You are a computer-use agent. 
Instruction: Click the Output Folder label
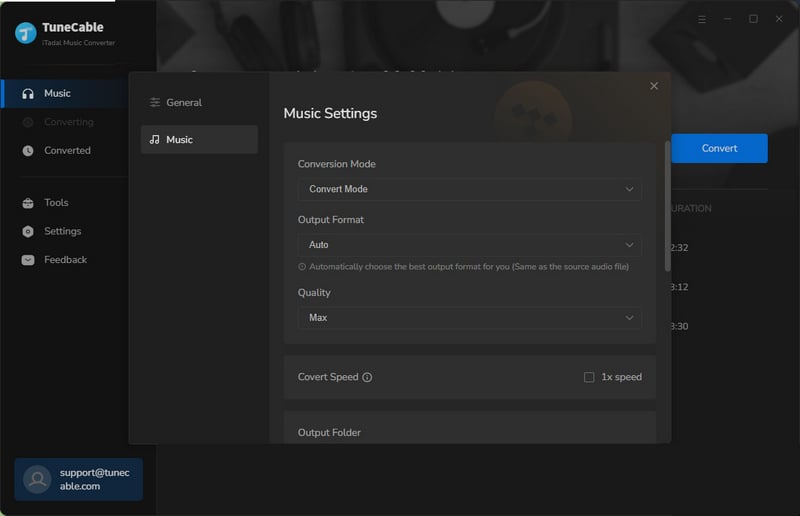329,433
